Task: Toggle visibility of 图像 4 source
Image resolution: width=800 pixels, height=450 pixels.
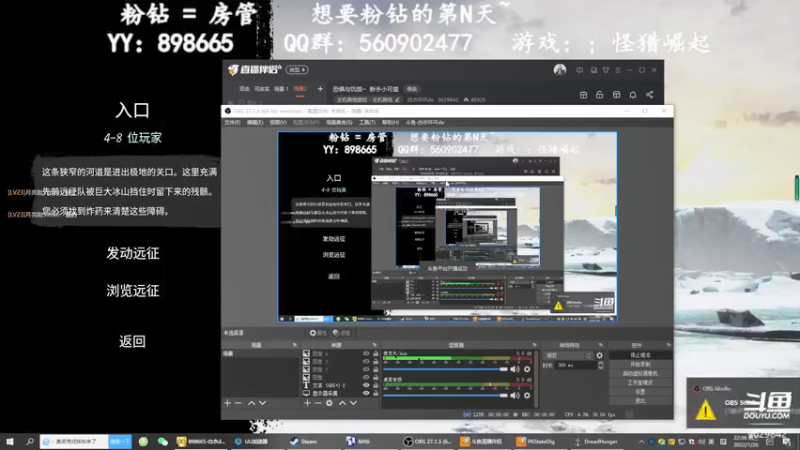Action: click(366, 354)
